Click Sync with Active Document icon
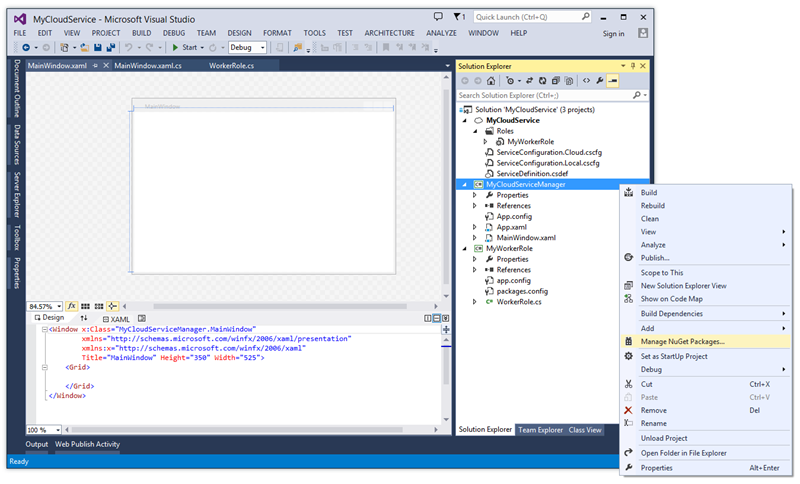The image size is (800, 484). point(530,81)
